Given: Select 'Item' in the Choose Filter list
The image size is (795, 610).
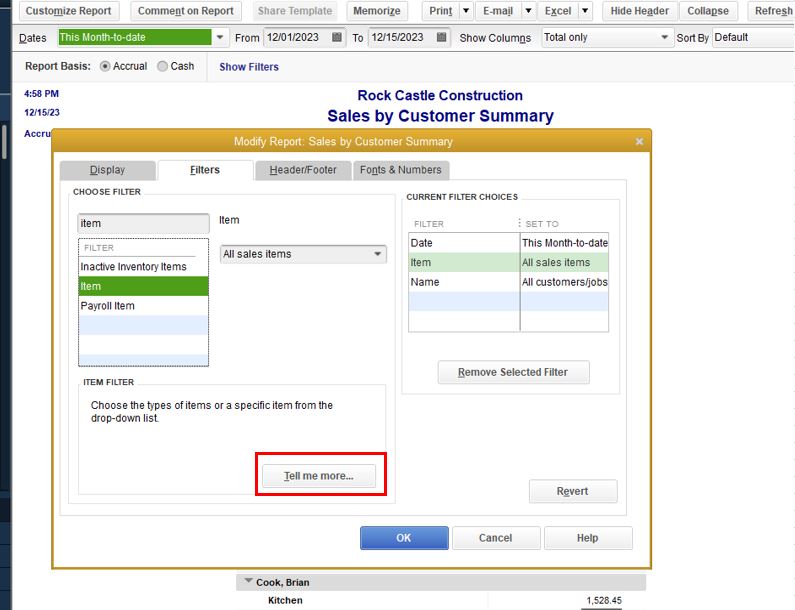Looking at the screenshot, I should pos(143,286).
